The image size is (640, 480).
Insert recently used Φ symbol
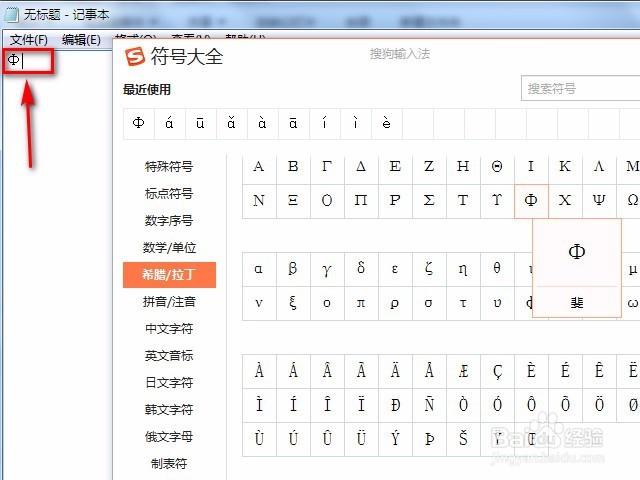(x=139, y=123)
